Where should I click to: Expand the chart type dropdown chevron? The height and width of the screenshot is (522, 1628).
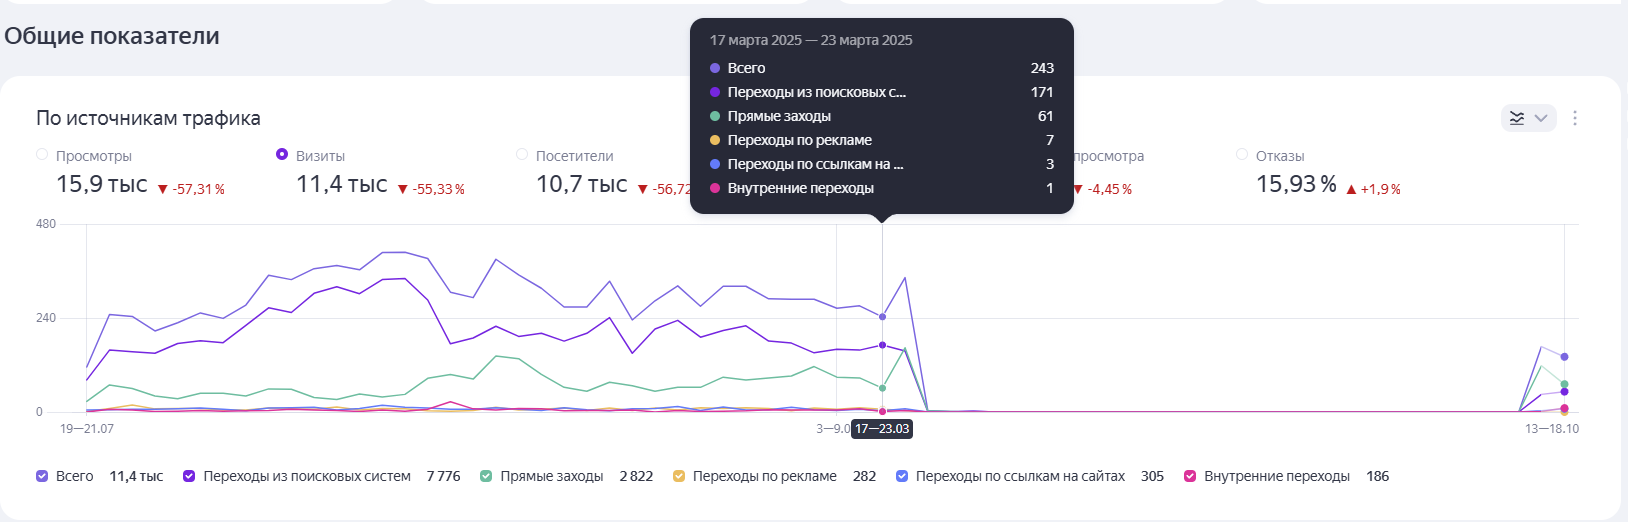[x=1541, y=118]
